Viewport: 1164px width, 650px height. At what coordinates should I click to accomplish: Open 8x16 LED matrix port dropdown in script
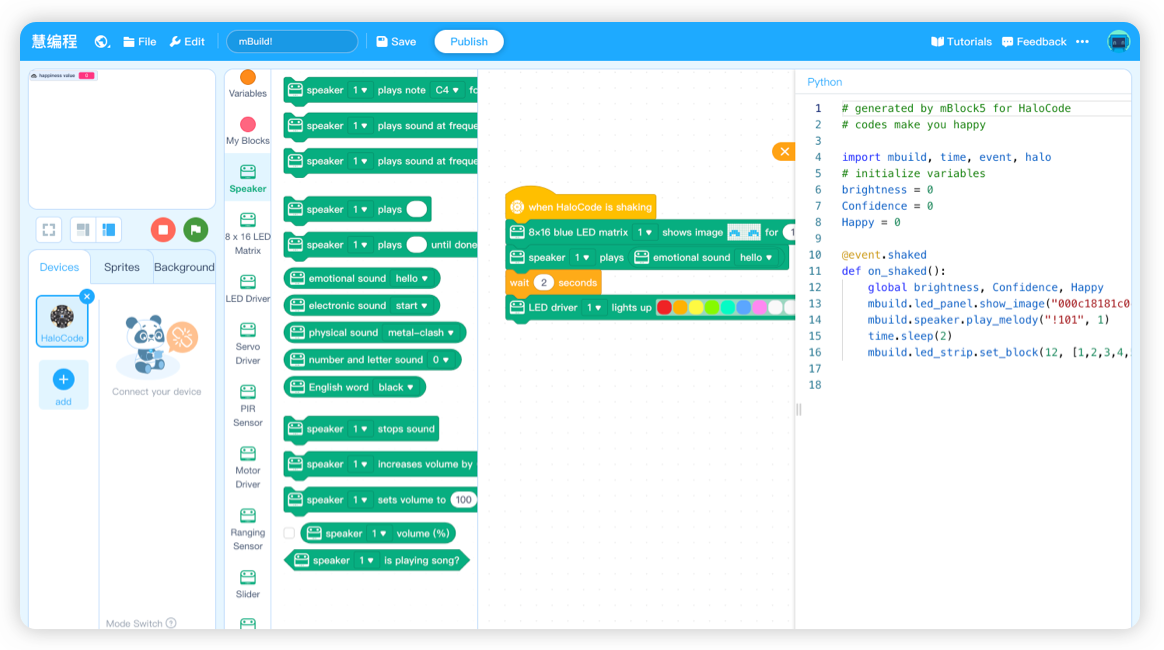tap(644, 233)
